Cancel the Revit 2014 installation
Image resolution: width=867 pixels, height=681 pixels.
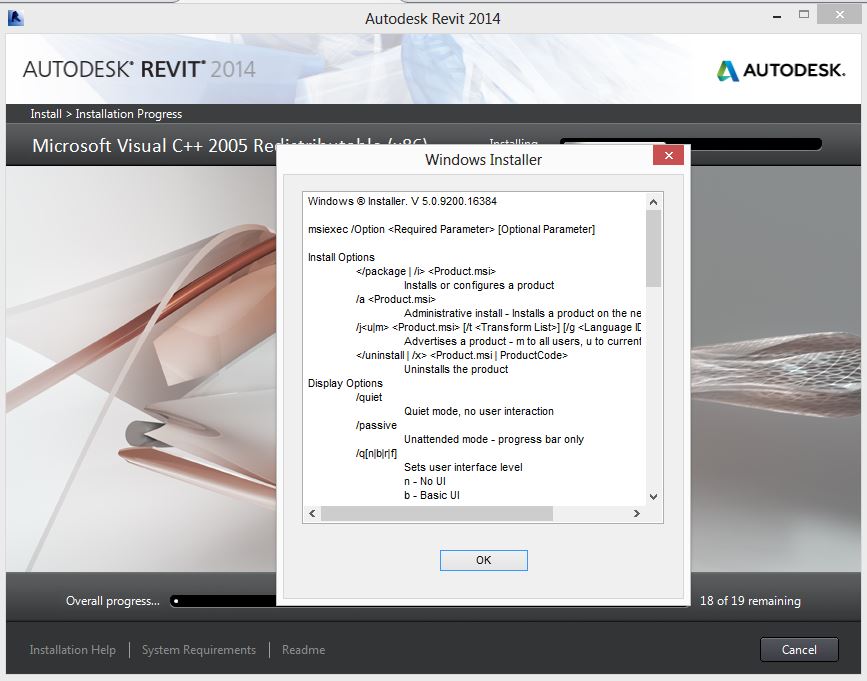798,649
